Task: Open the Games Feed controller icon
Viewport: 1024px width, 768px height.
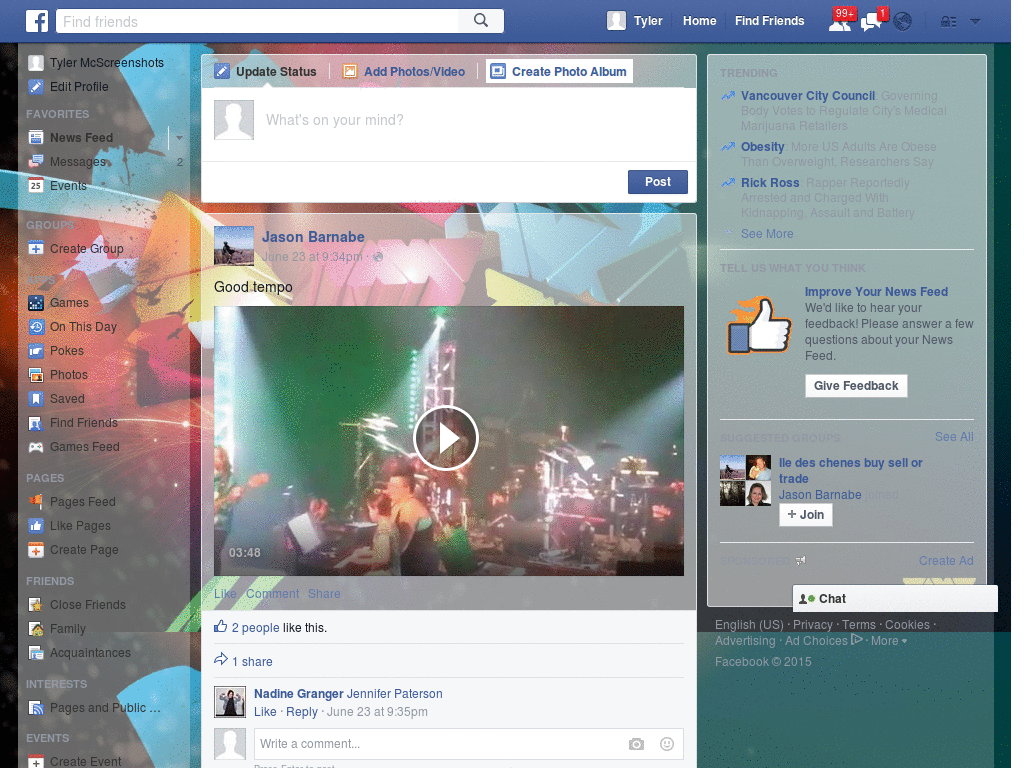Action: [x=36, y=447]
